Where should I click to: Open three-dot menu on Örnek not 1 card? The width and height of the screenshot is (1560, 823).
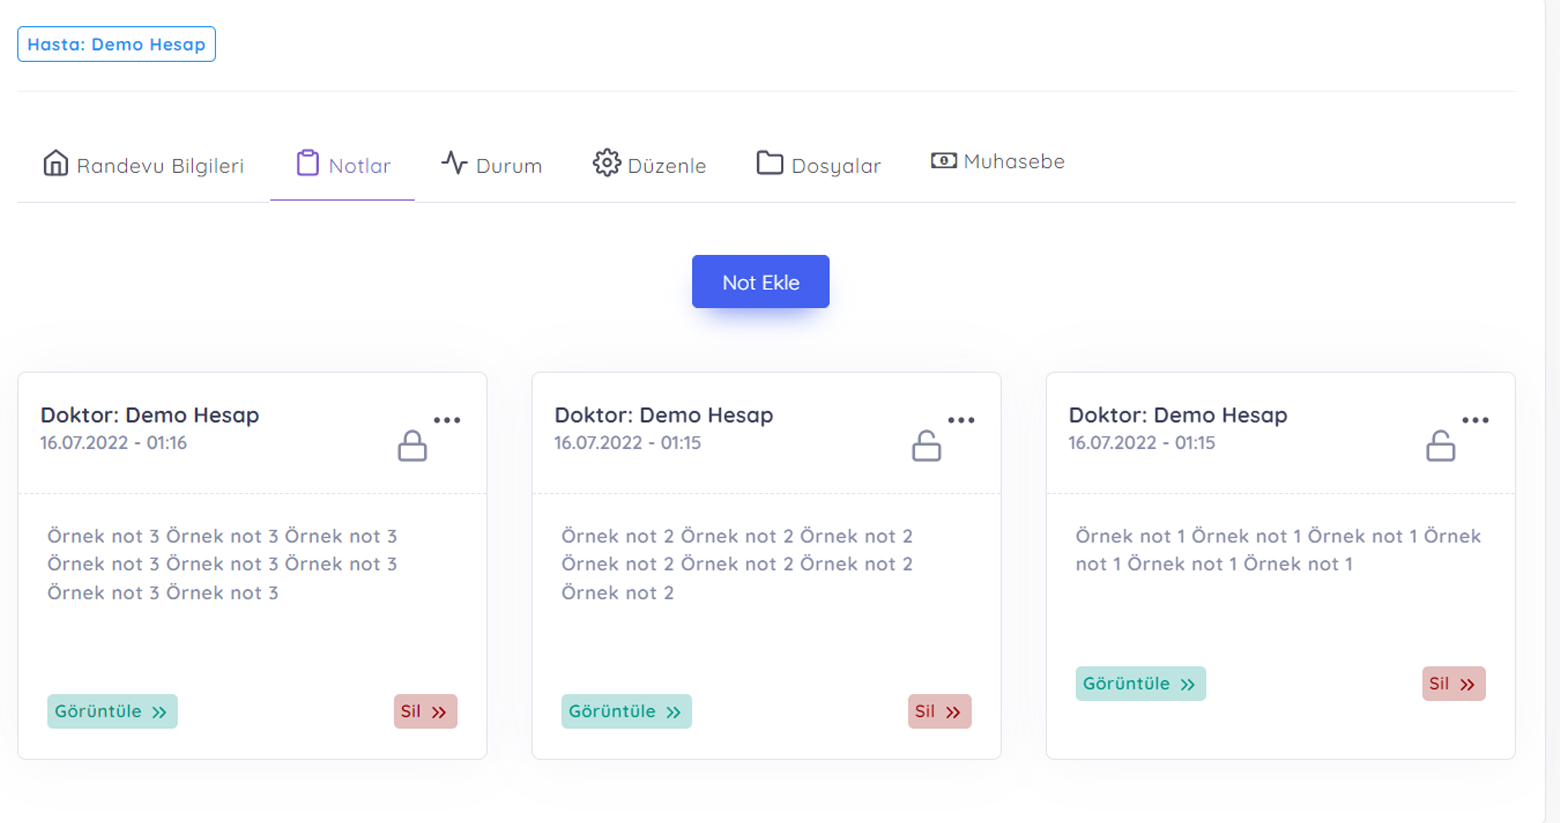tap(1475, 420)
